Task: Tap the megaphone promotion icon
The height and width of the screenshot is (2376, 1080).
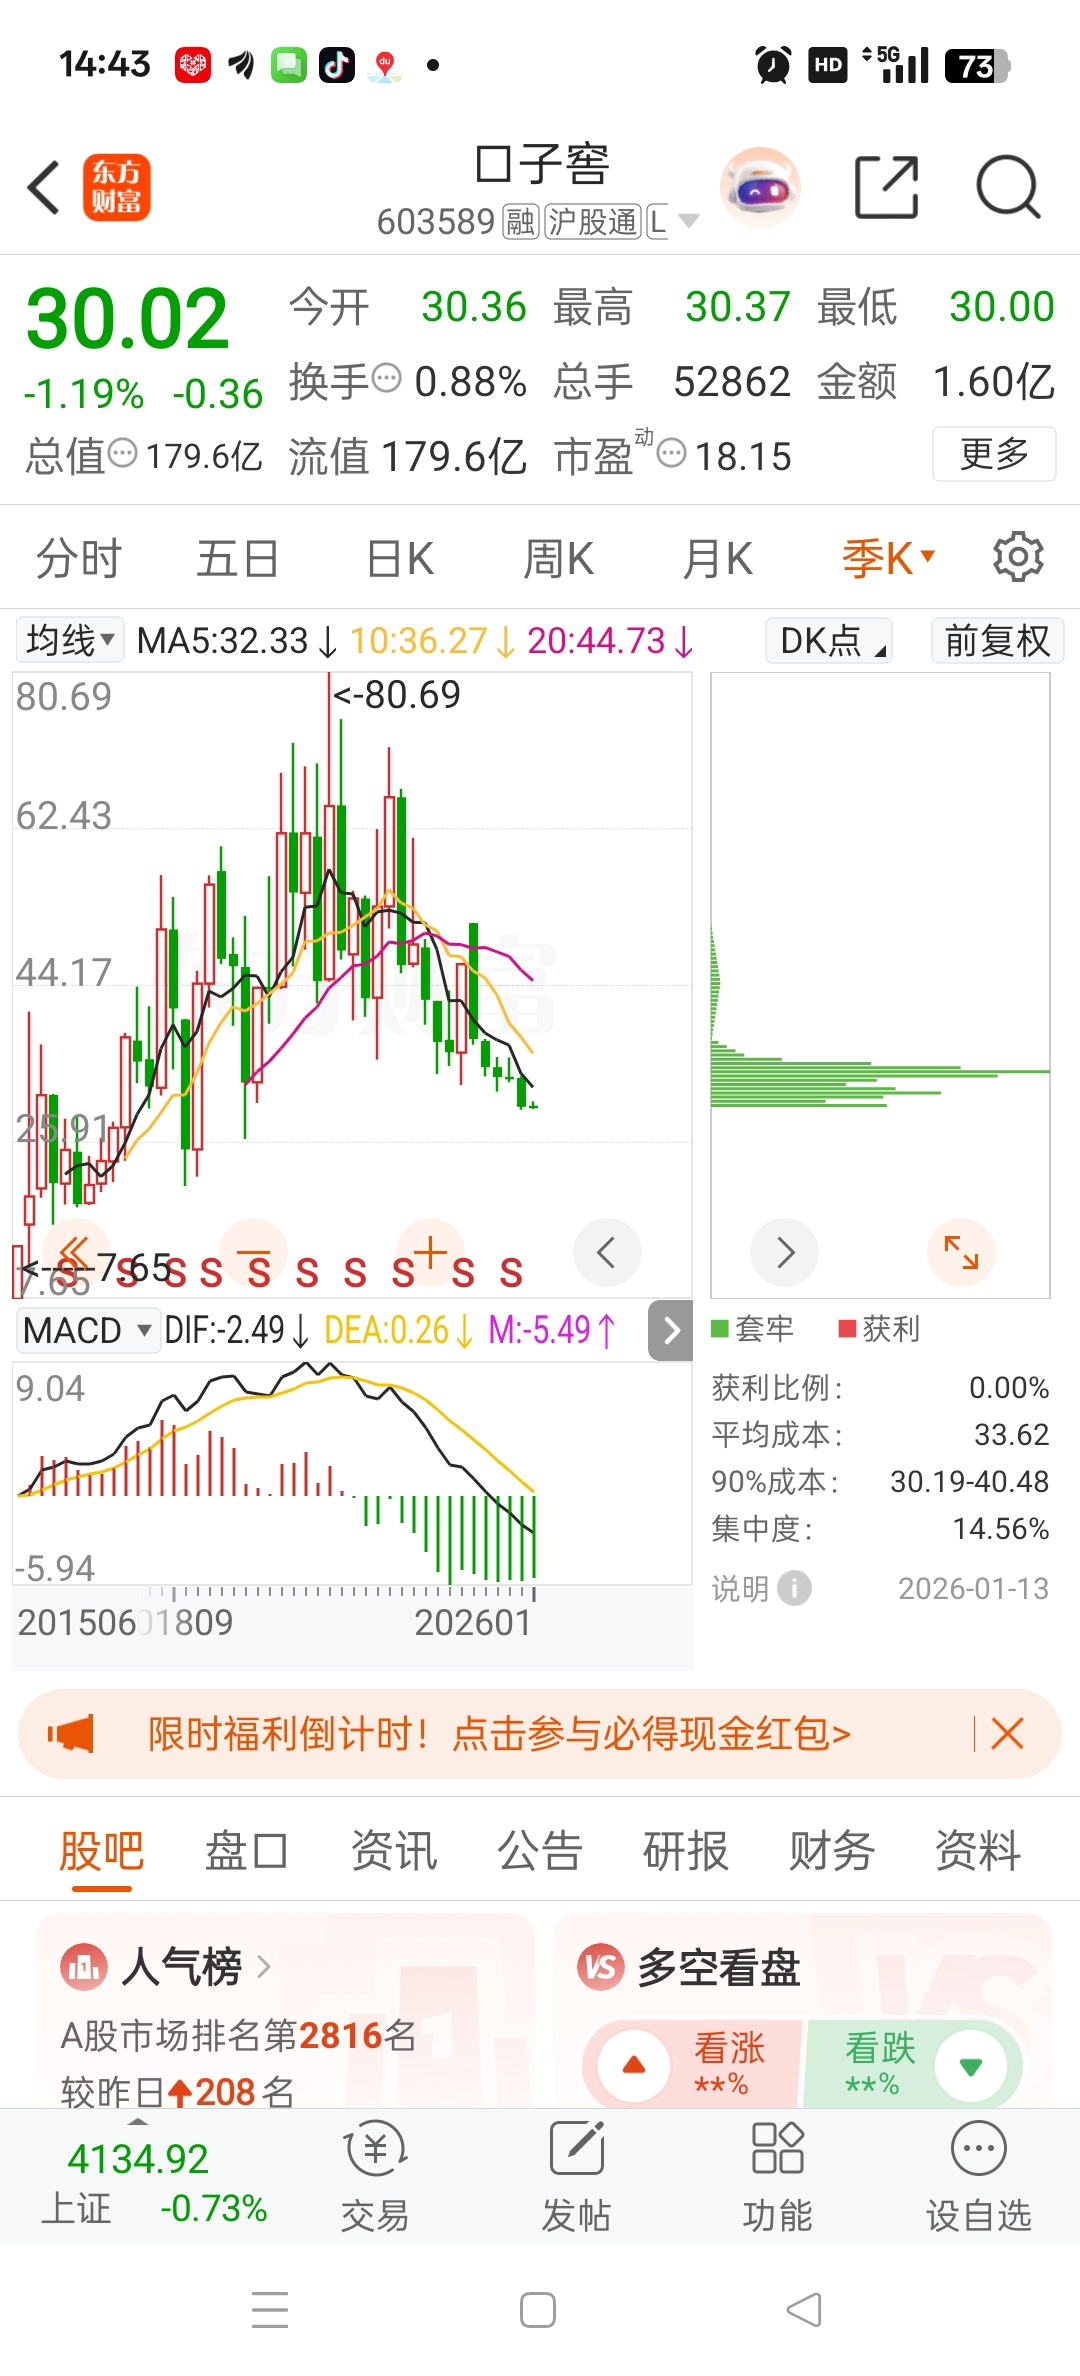Action: [x=71, y=1733]
